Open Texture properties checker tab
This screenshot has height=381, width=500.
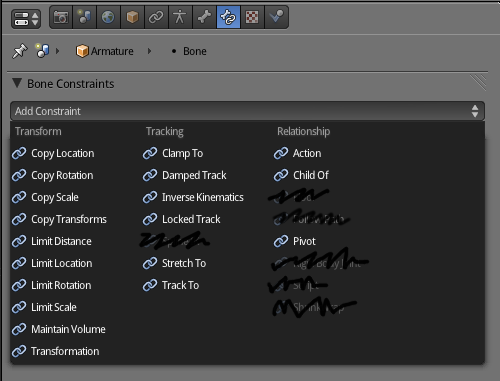[252, 17]
